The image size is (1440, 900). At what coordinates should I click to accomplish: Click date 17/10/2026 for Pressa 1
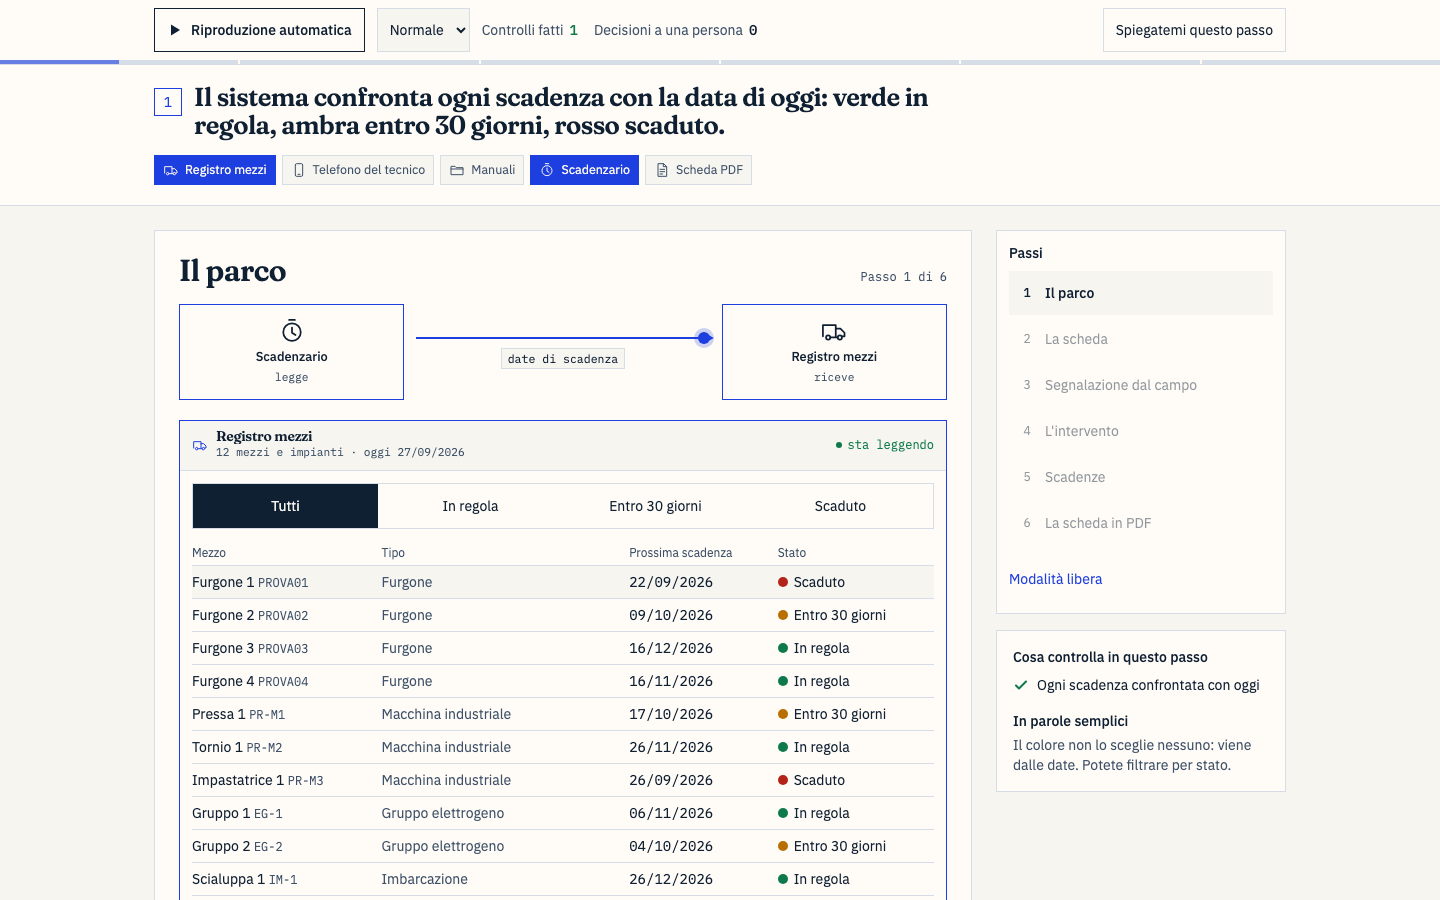pyautogui.click(x=671, y=714)
